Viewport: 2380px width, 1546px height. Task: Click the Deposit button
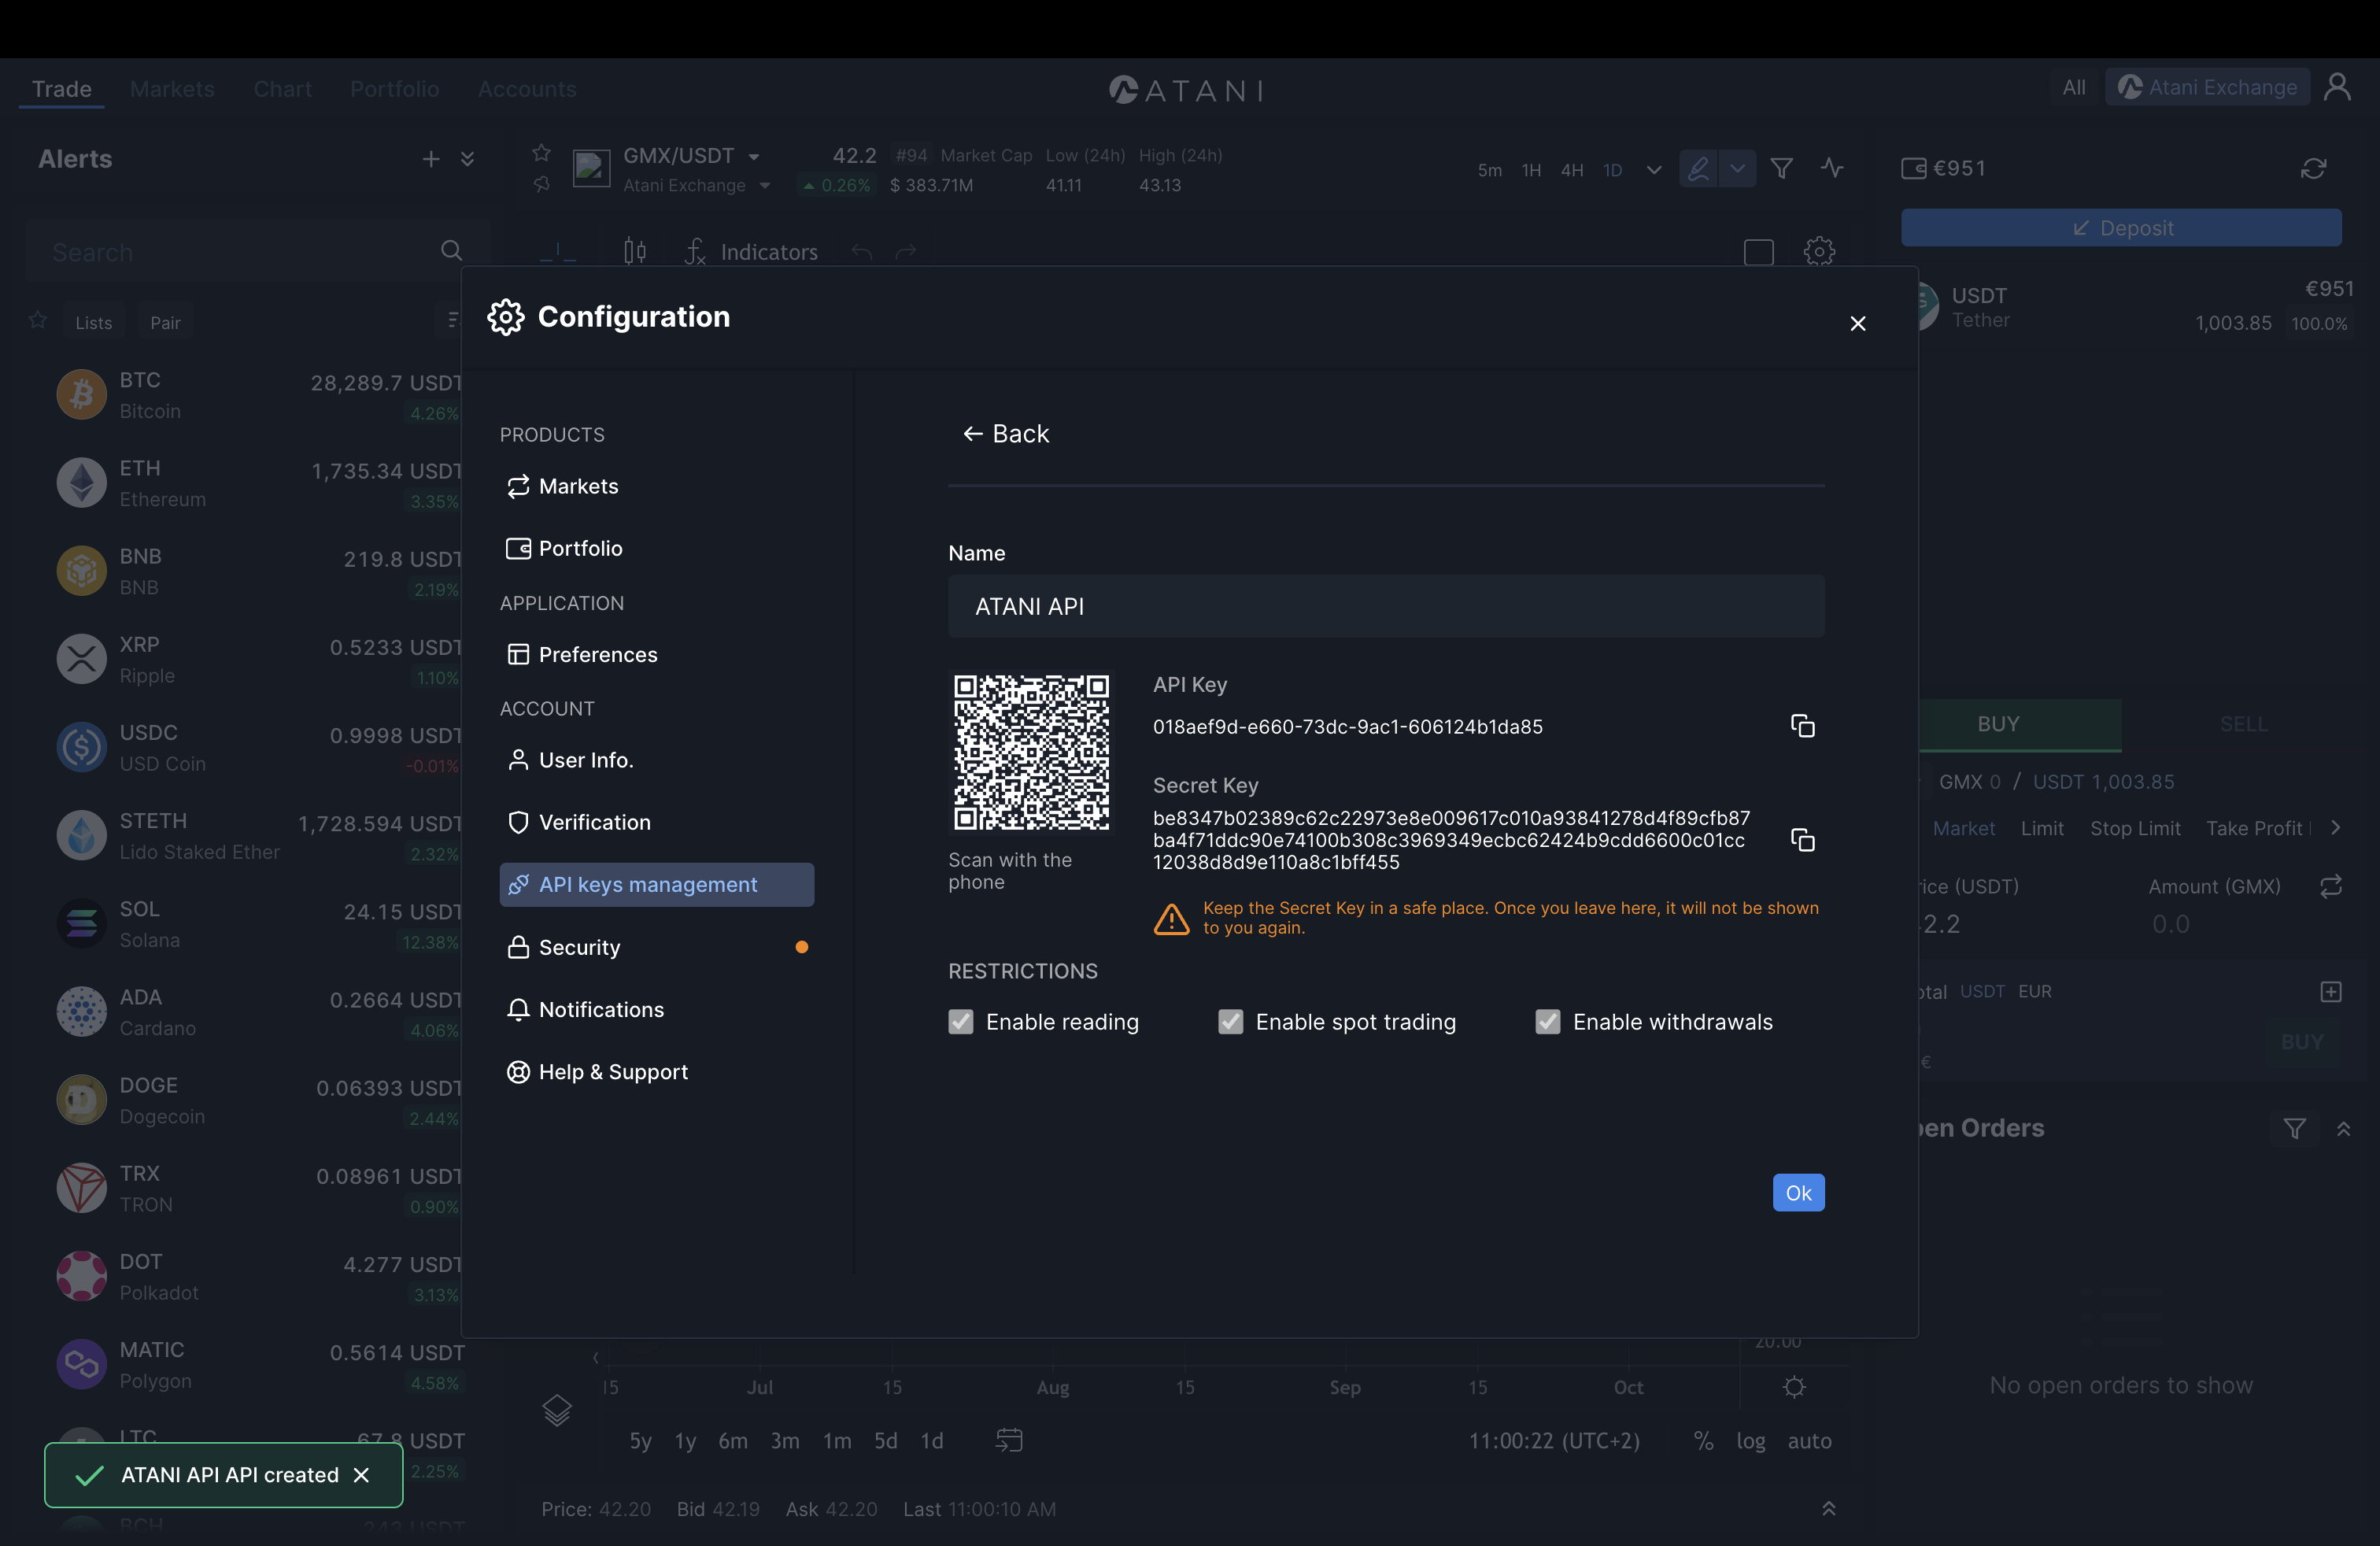click(2120, 228)
